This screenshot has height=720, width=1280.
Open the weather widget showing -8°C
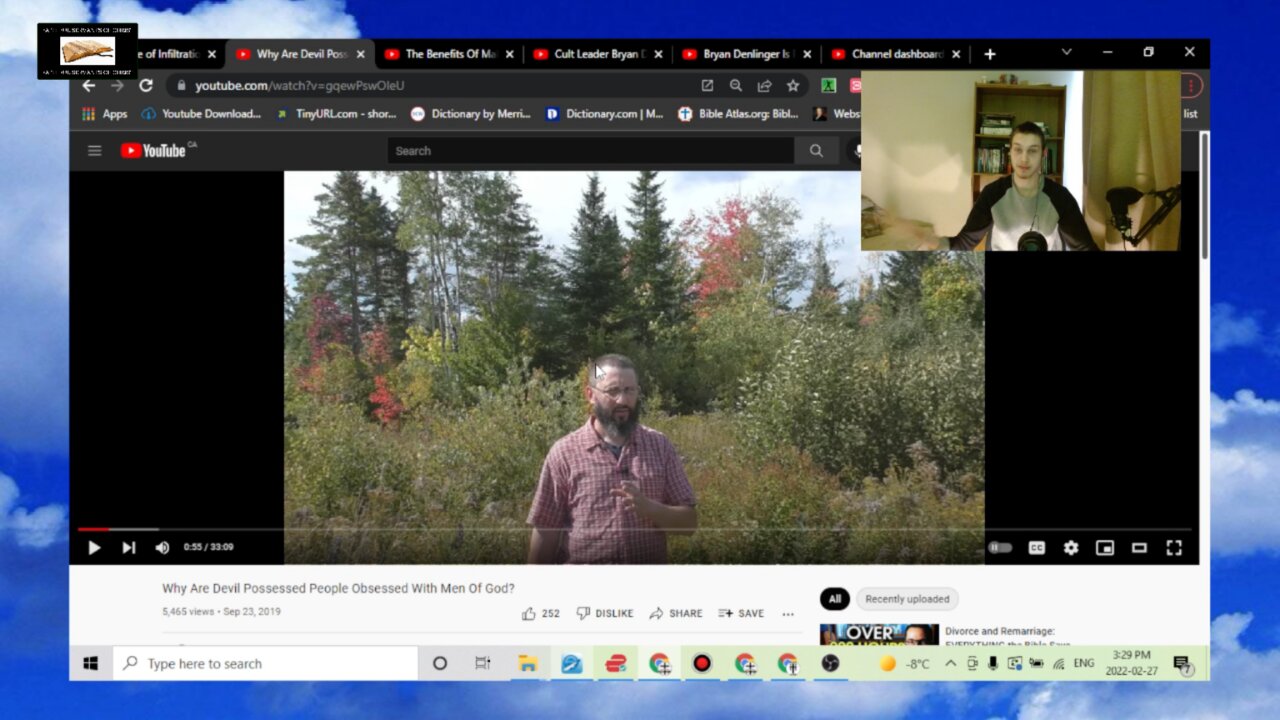904,664
